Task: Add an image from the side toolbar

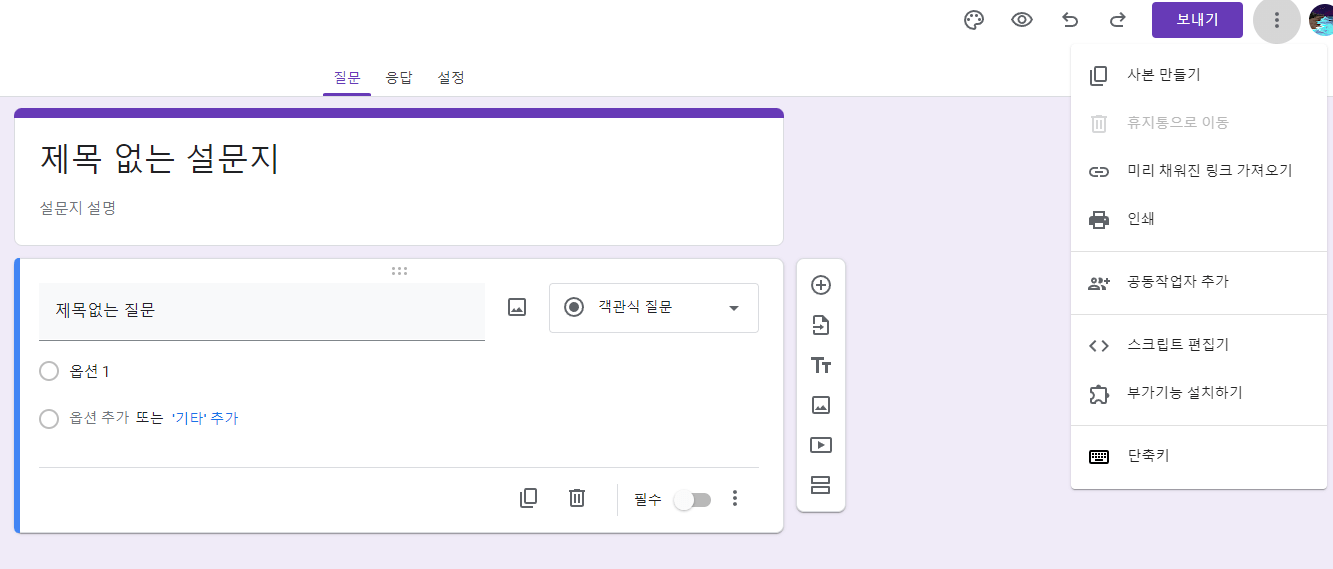Action: [x=821, y=405]
